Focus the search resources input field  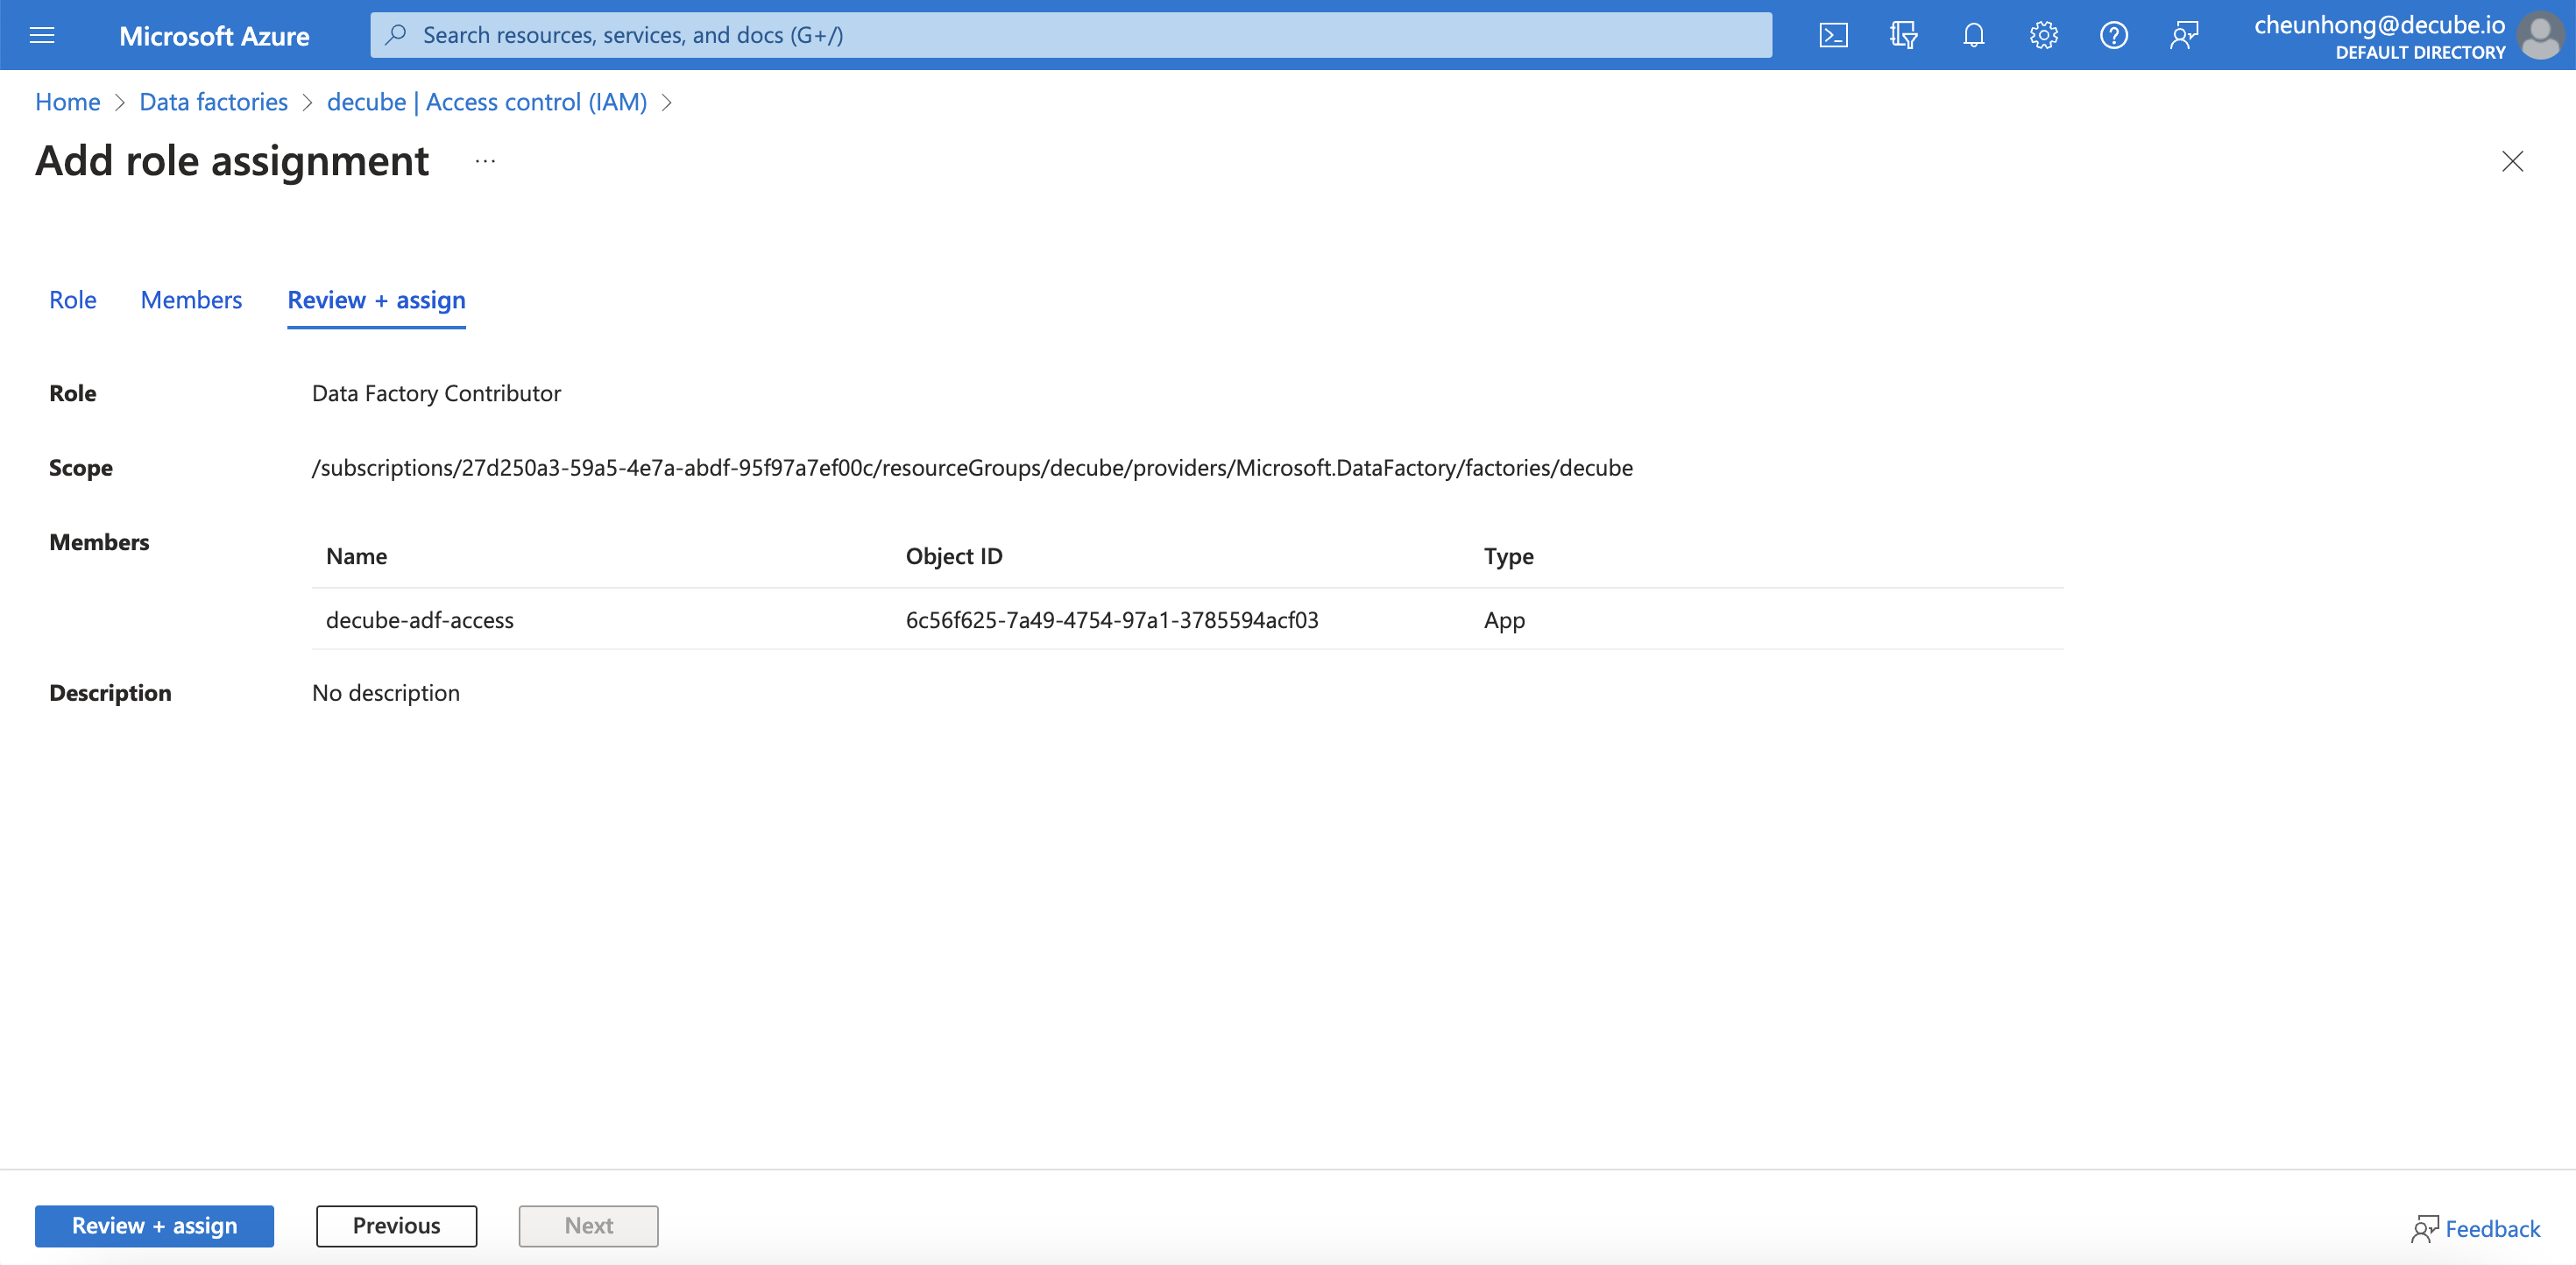click(x=1070, y=36)
